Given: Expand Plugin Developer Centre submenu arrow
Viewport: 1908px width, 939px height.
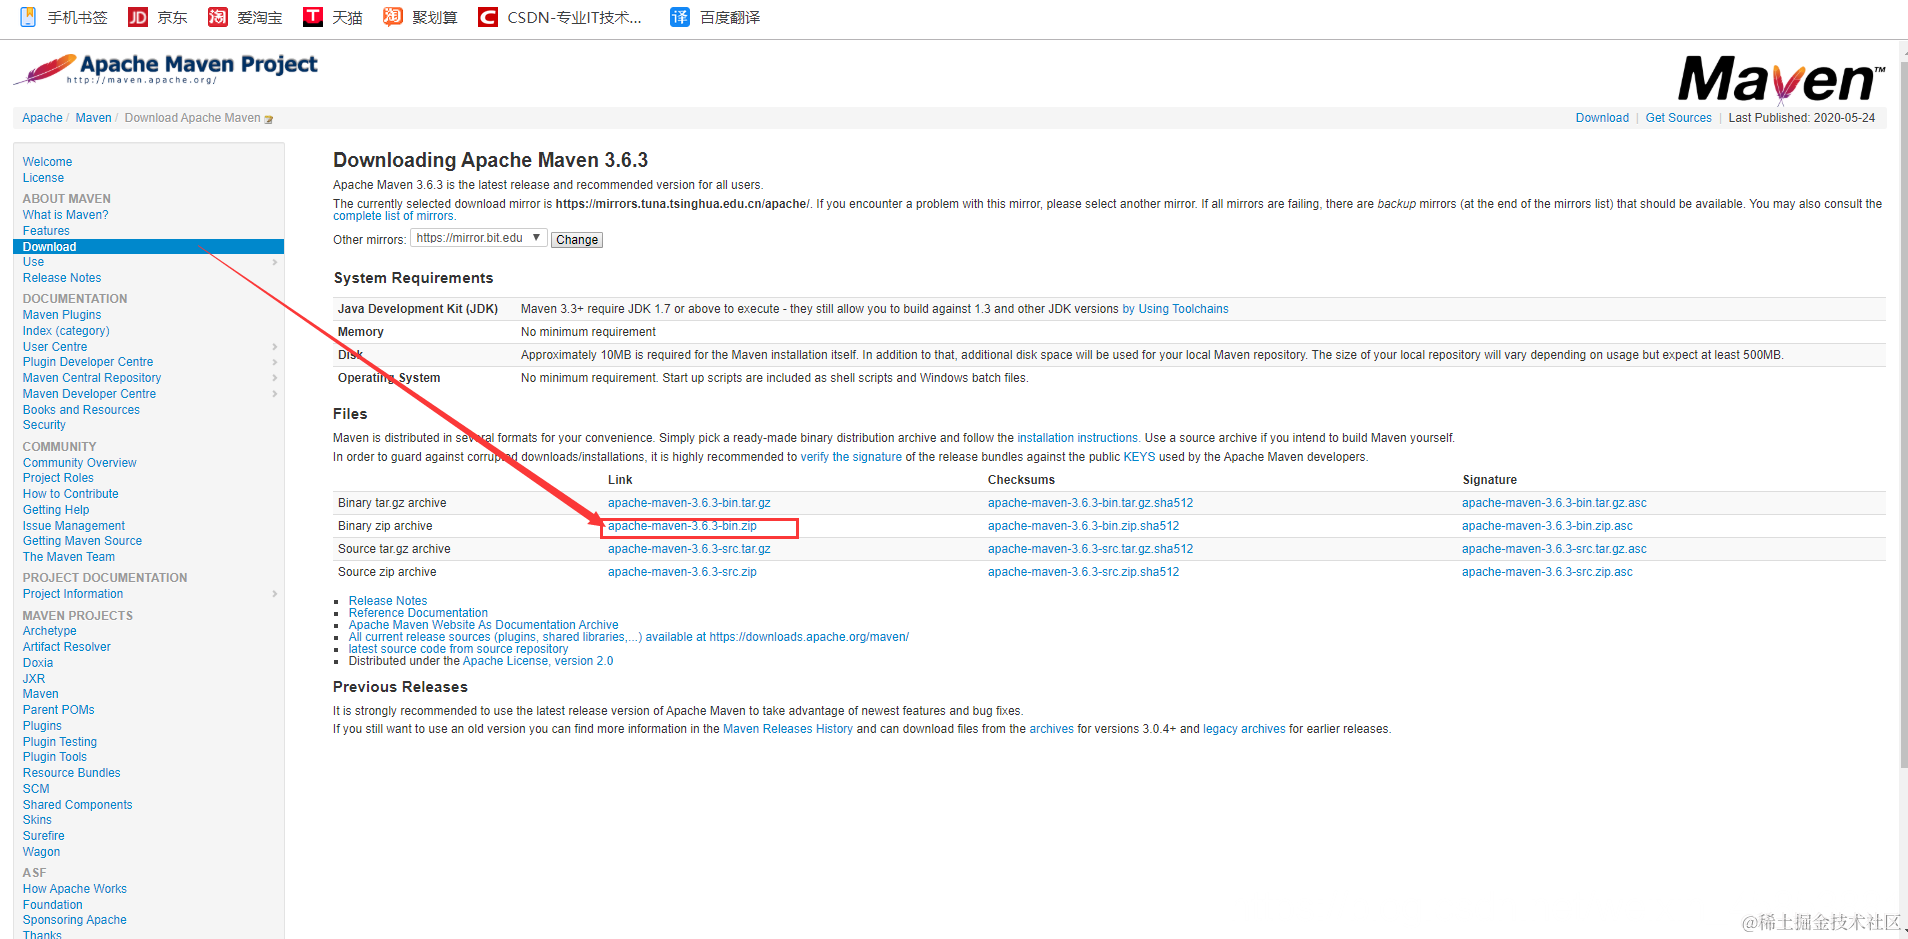Looking at the screenshot, I should point(275,362).
